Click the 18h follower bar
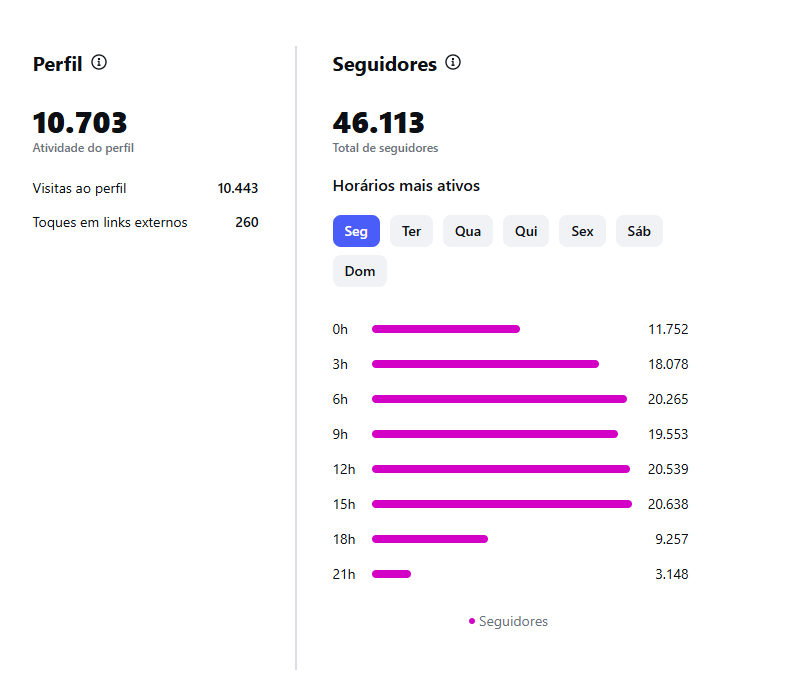 tap(430, 539)
